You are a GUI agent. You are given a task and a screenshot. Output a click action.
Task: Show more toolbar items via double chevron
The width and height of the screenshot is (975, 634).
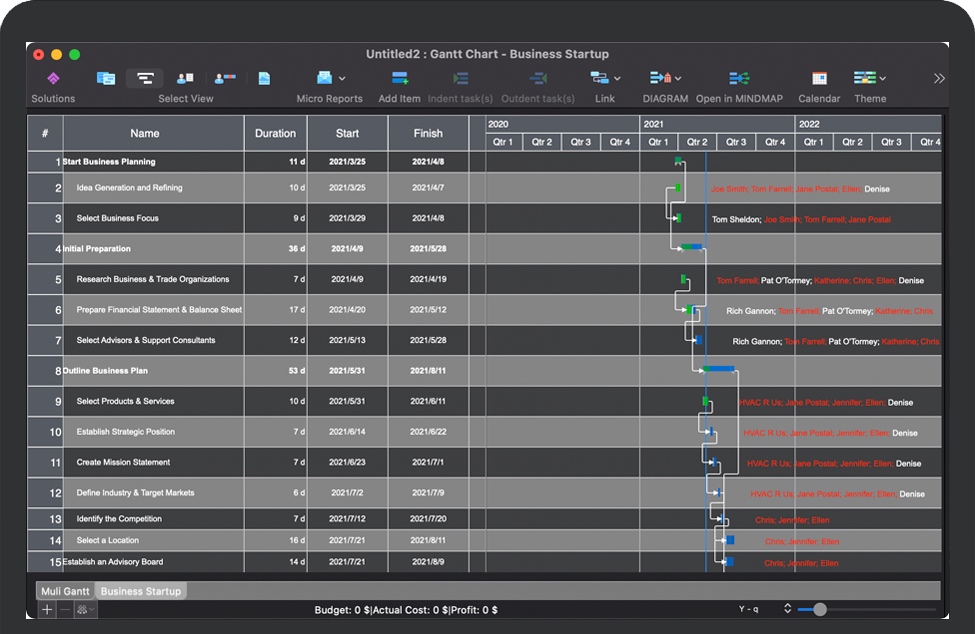point(939,79)
